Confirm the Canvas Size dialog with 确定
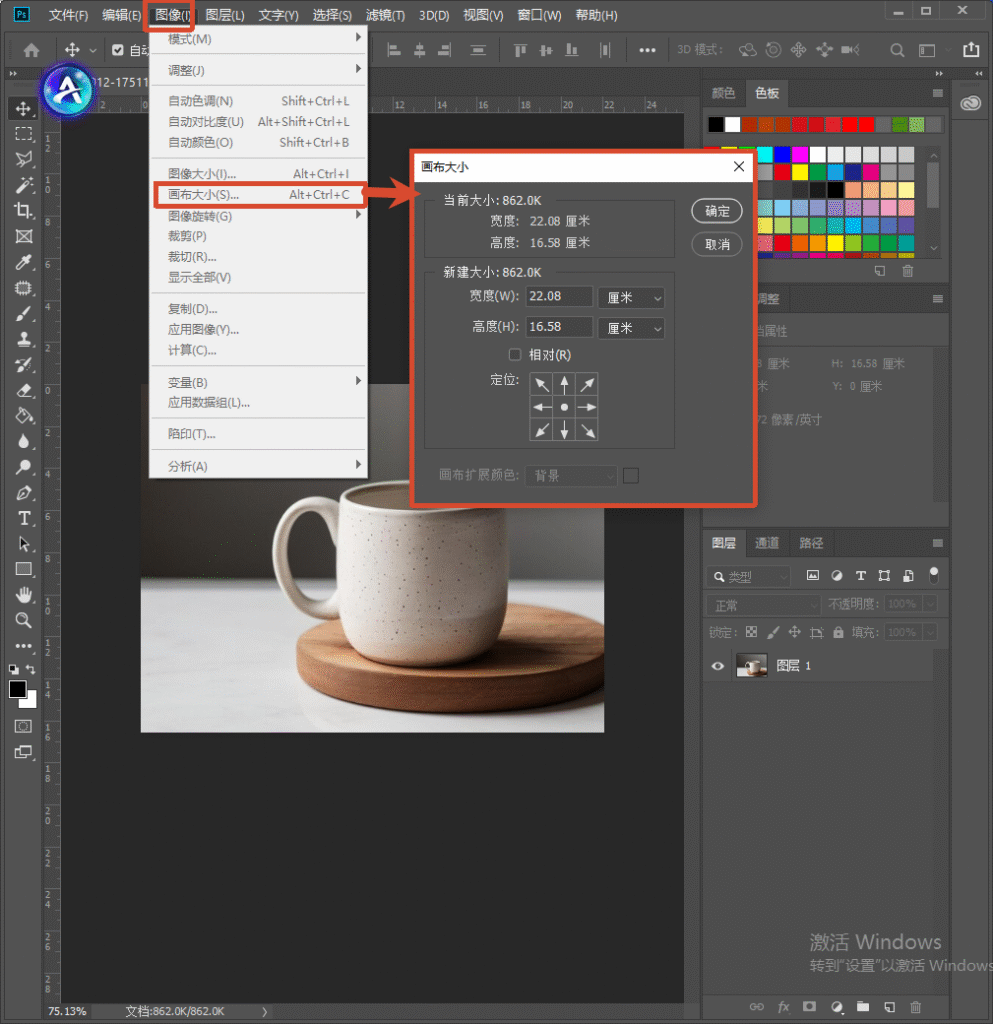The image size is (993, 1024). [x=717, y=211]
